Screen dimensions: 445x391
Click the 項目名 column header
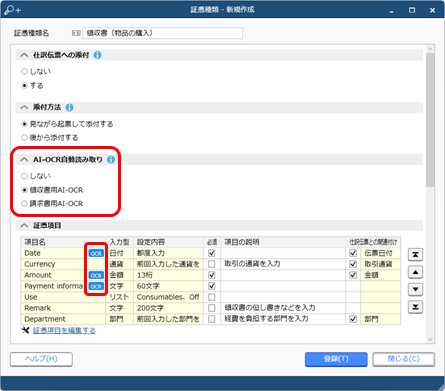tap(63, 242)
